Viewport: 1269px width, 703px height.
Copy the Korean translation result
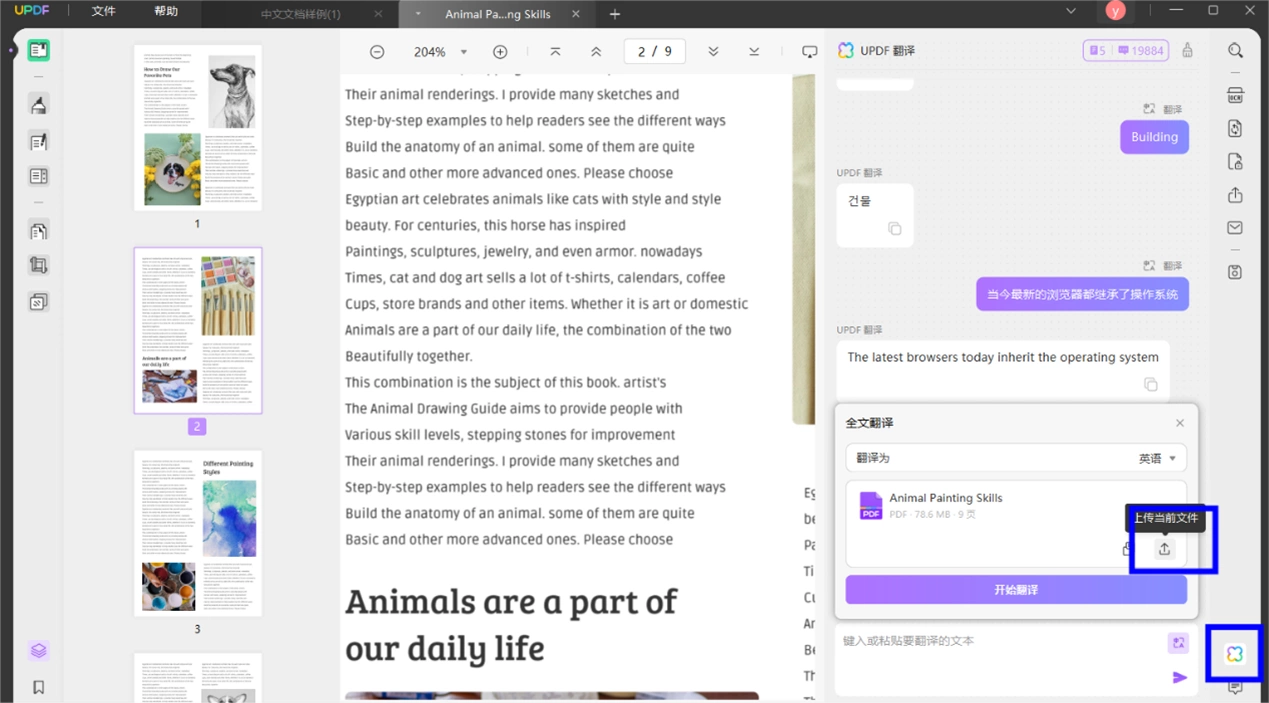click(x=895, y=229)
